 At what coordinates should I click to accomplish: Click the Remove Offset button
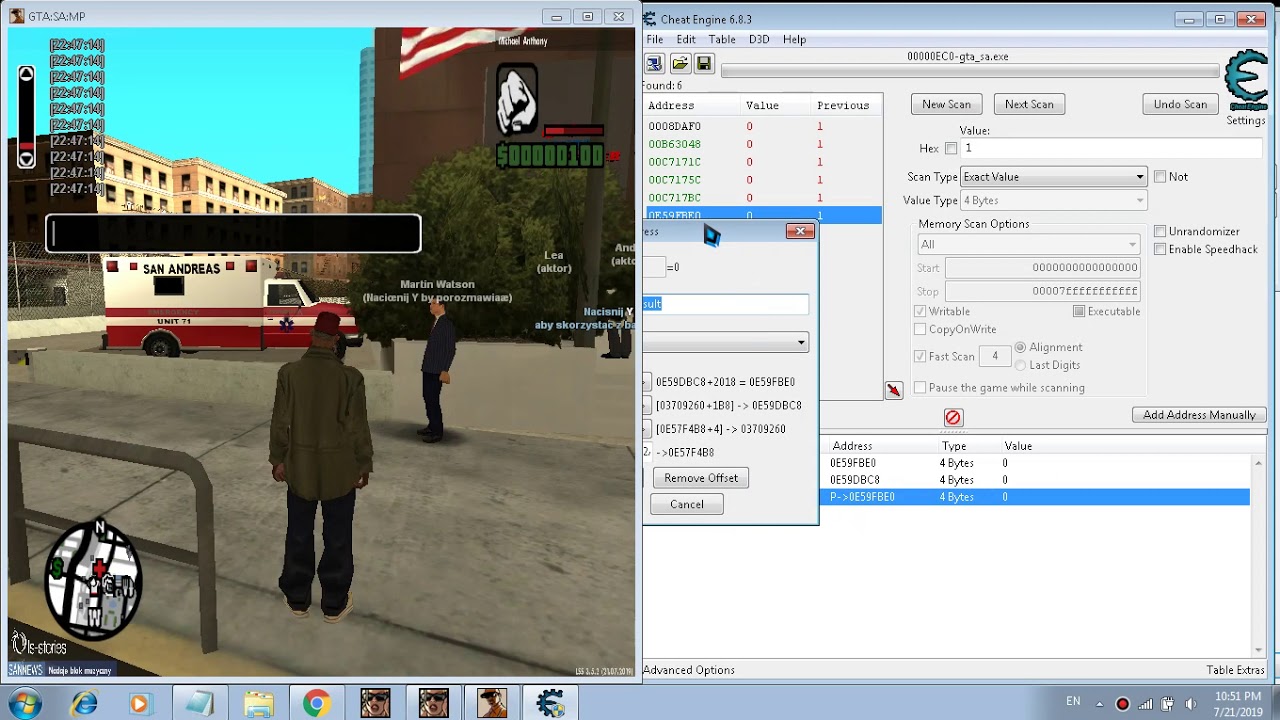pyautogui.click(x=701, y=478)
